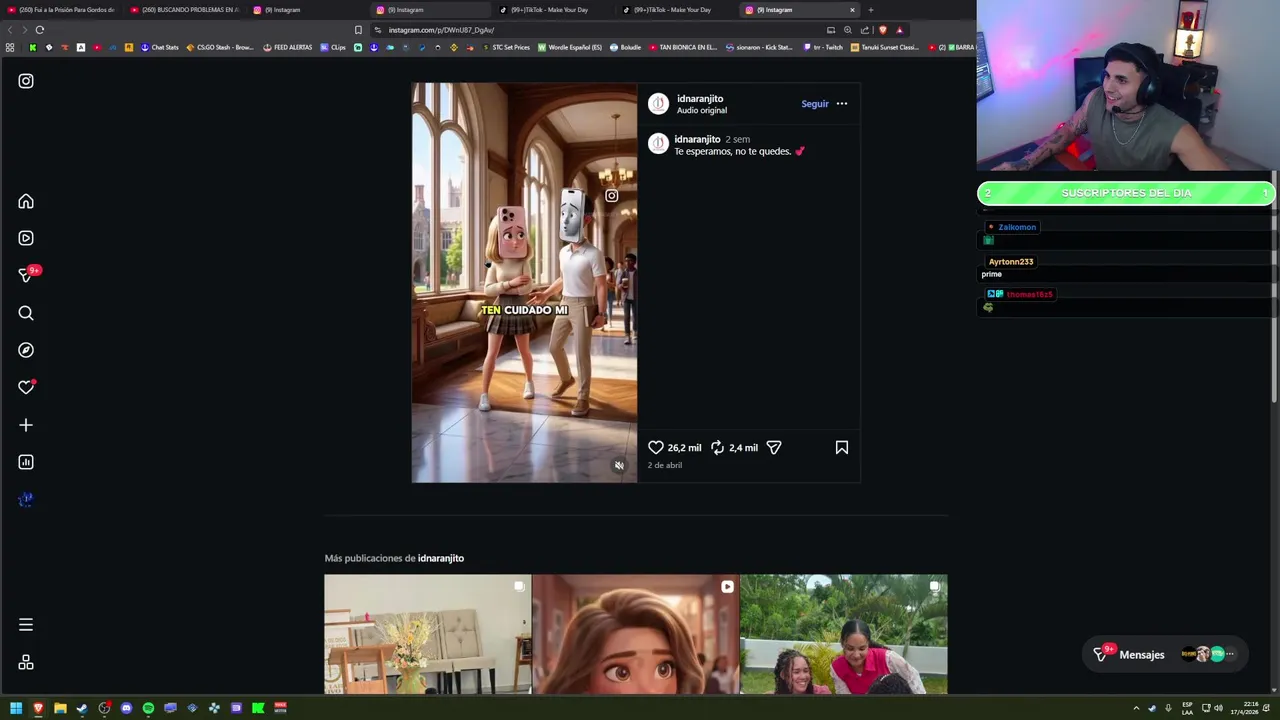This screenshot has height=720, width=1280.
Task: View the 2,4 mil reposts count
Action: (x=743, y=448)
